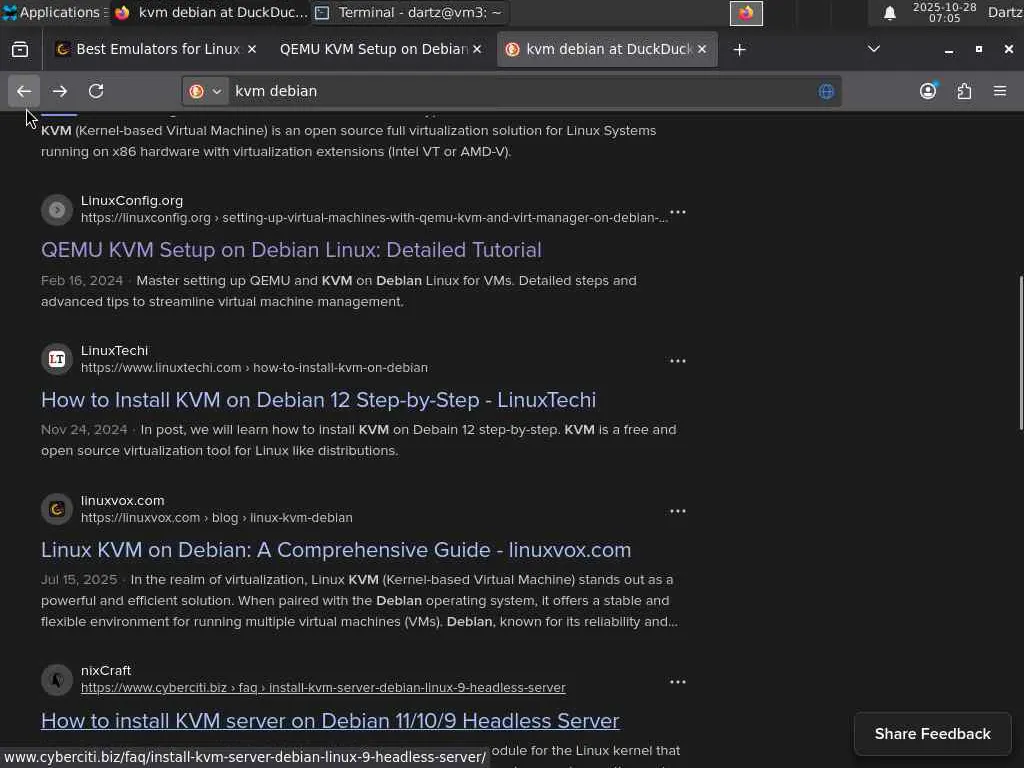Click the linuxtechi.com URL breadcrumb

255,368
